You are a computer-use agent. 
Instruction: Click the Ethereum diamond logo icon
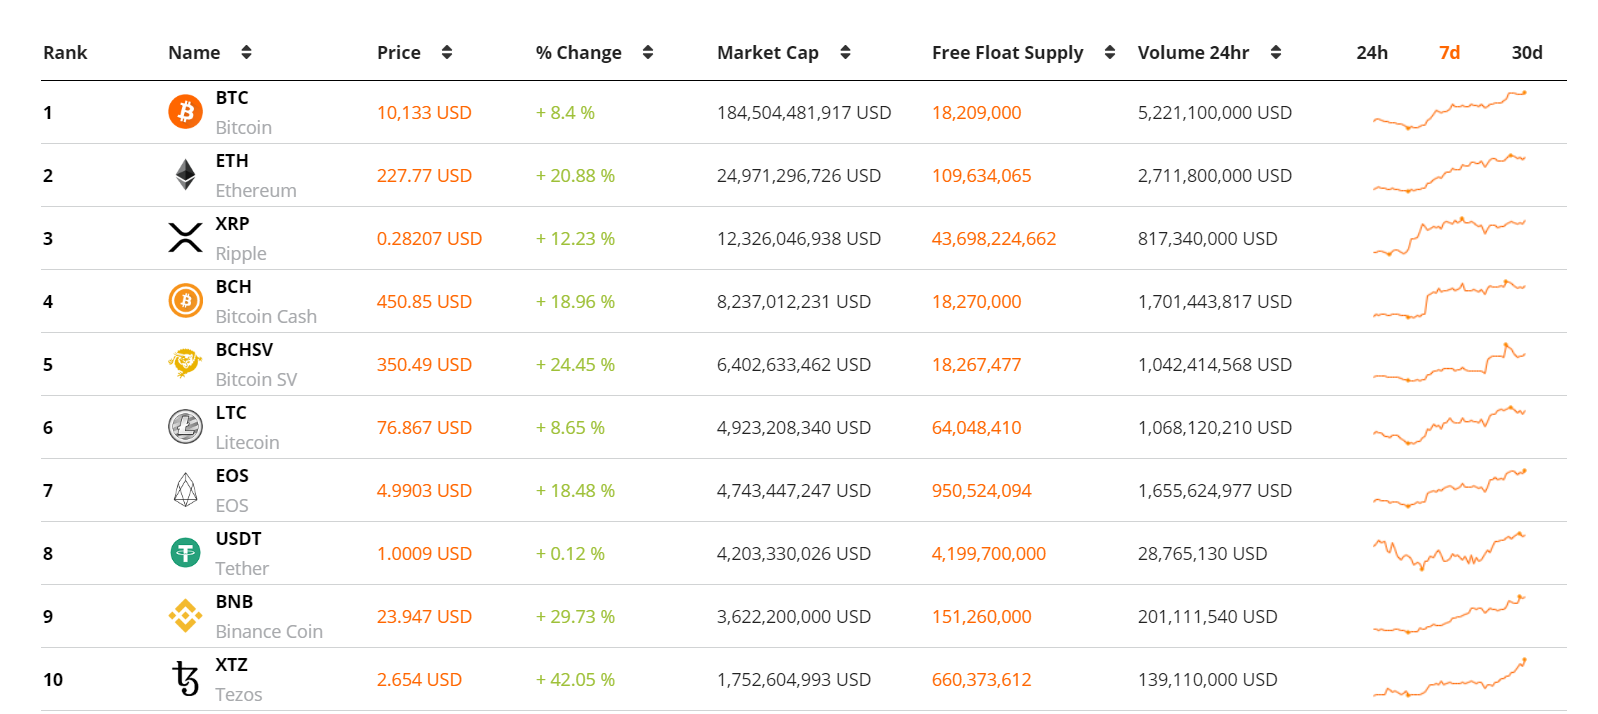pyautogui.click(x=185, y=175)
